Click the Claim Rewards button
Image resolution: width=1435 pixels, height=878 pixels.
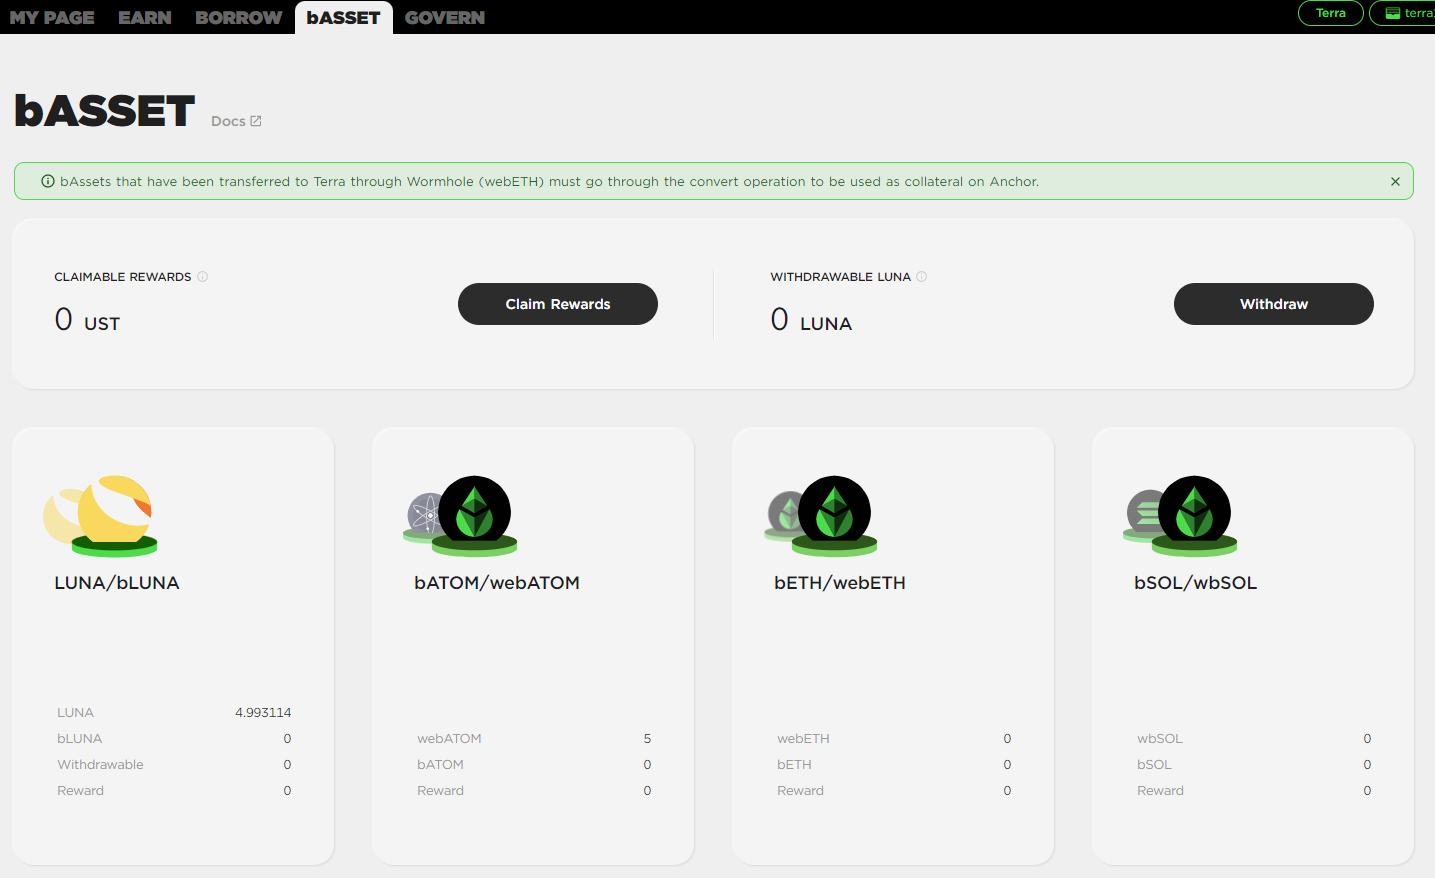[558, 304]
